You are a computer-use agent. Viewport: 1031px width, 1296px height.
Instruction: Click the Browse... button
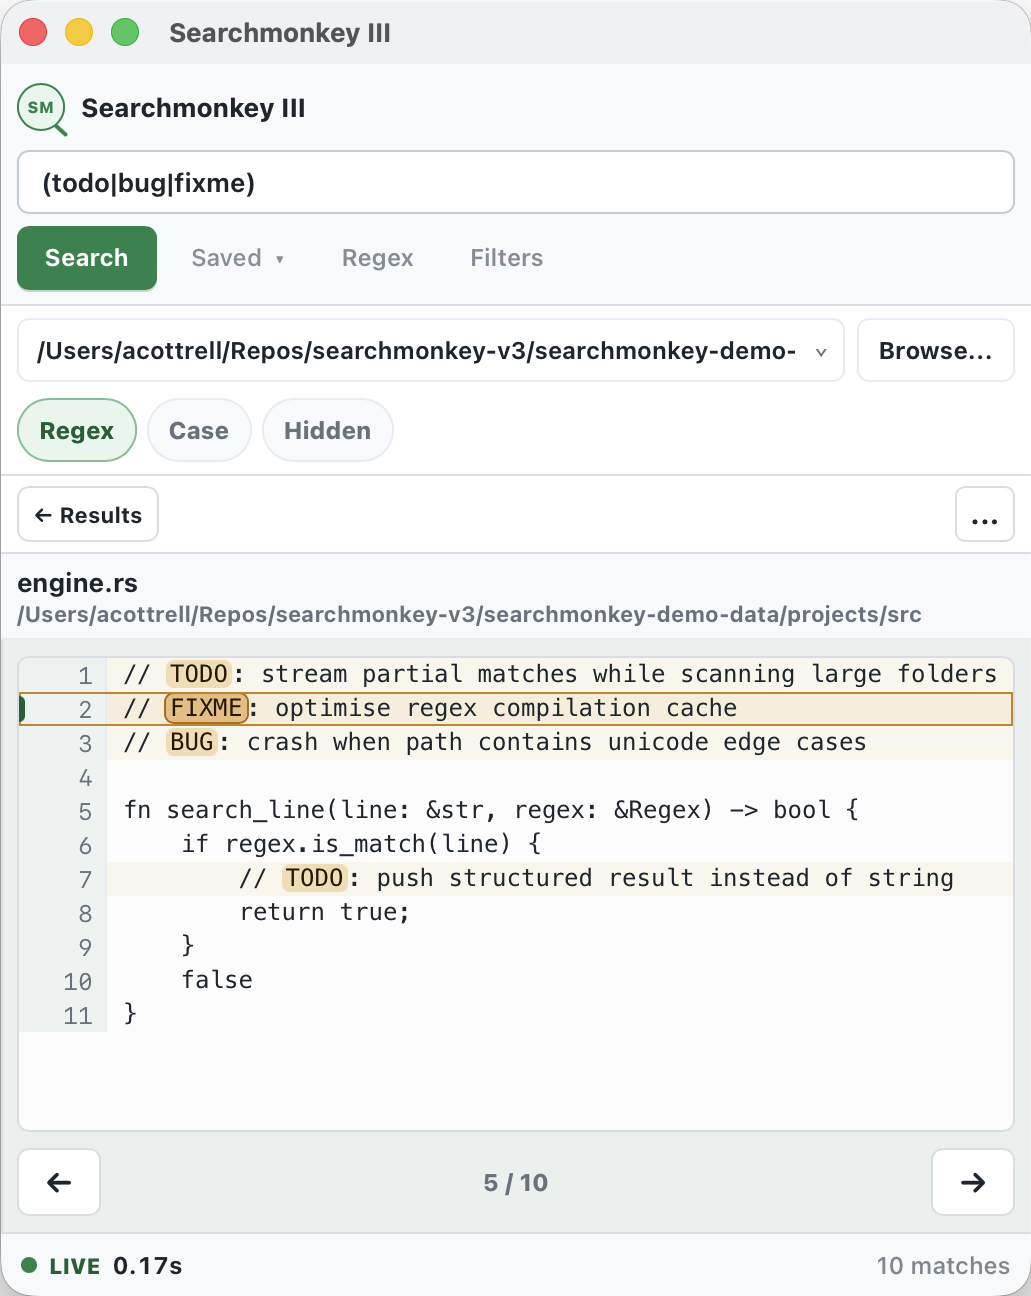935,350
